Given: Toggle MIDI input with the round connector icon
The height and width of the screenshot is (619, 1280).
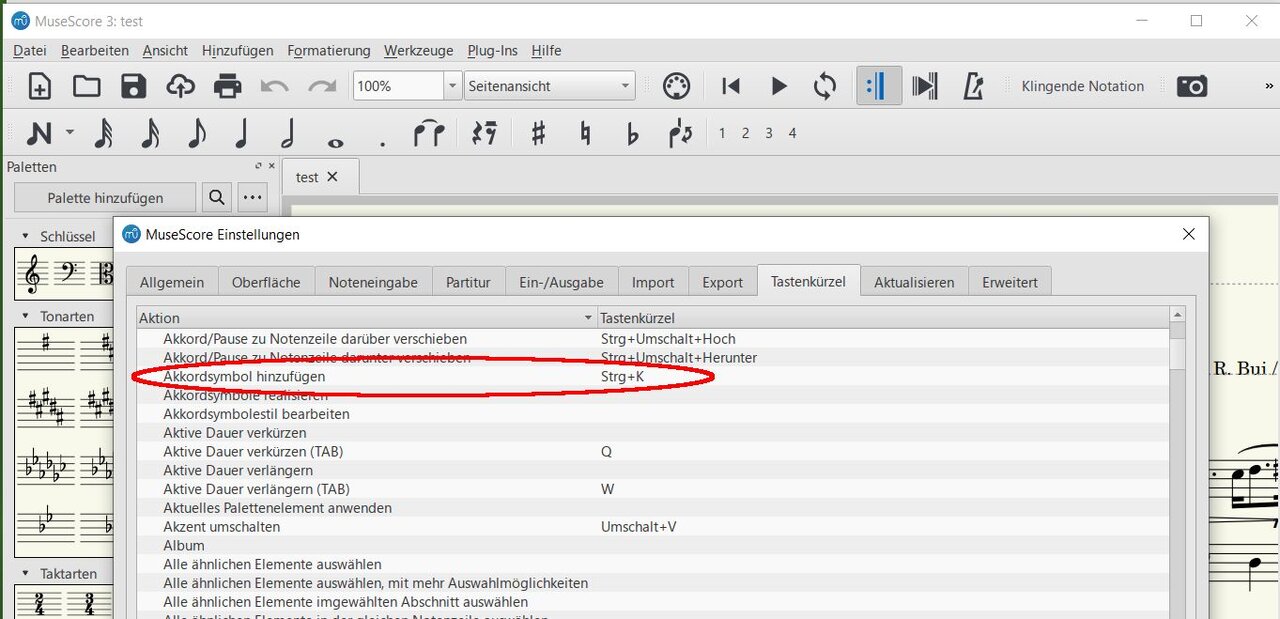Looking at the screenshot, I should tap(677, 86).
